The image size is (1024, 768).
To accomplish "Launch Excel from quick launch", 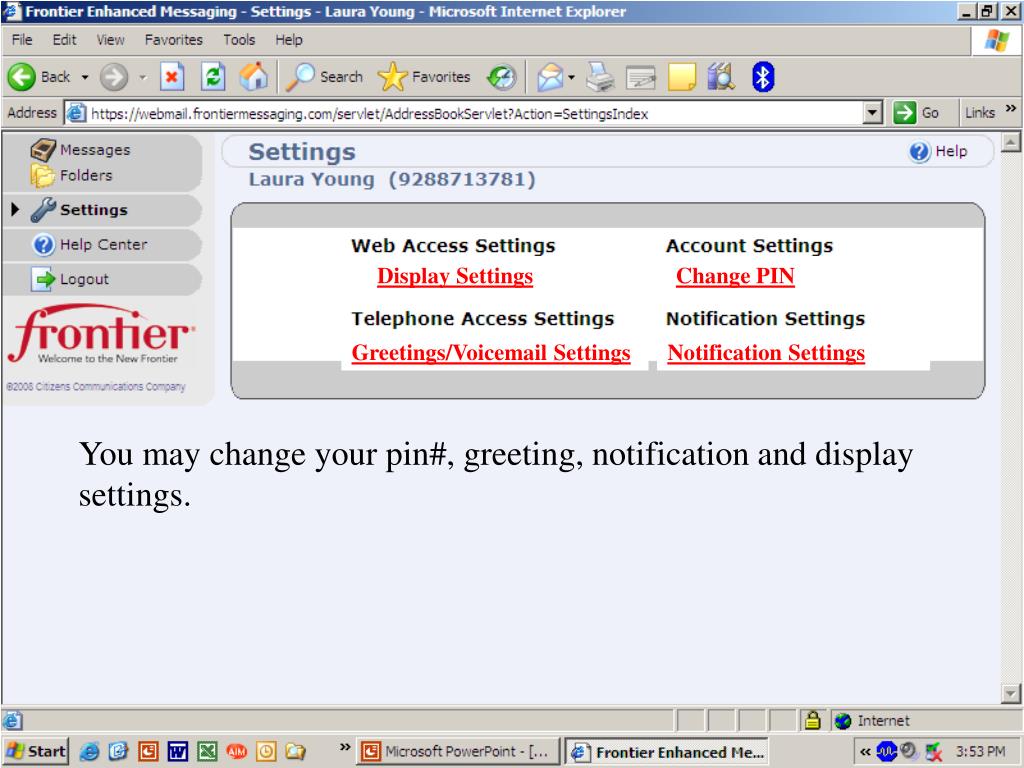I will (x=207, y=752).
